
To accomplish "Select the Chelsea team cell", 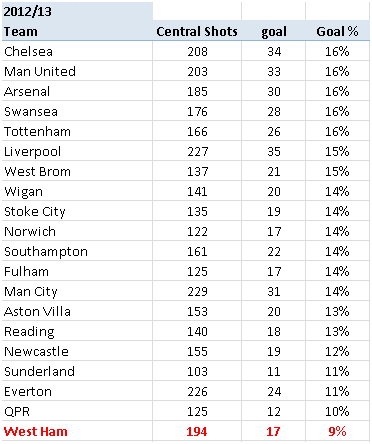I will (x=77, y=51).
